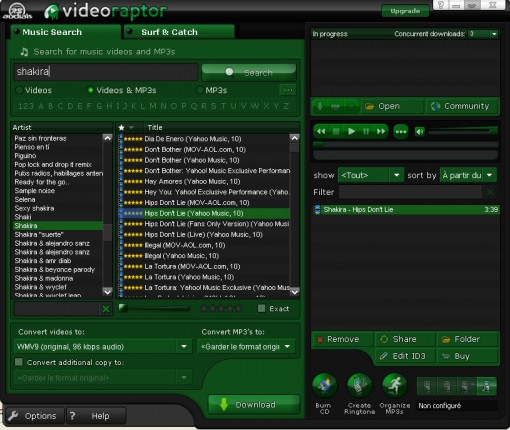Click the Buy button
This screenshot has height=430, width=510.
click(x=467, y=356)
